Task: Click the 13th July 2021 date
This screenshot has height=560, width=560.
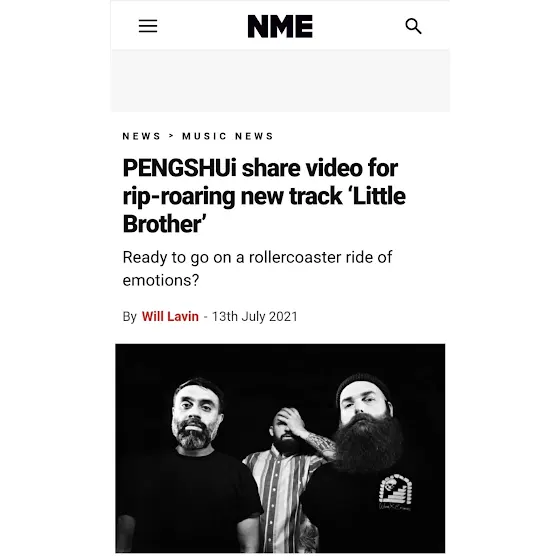Action: [255, 316]
